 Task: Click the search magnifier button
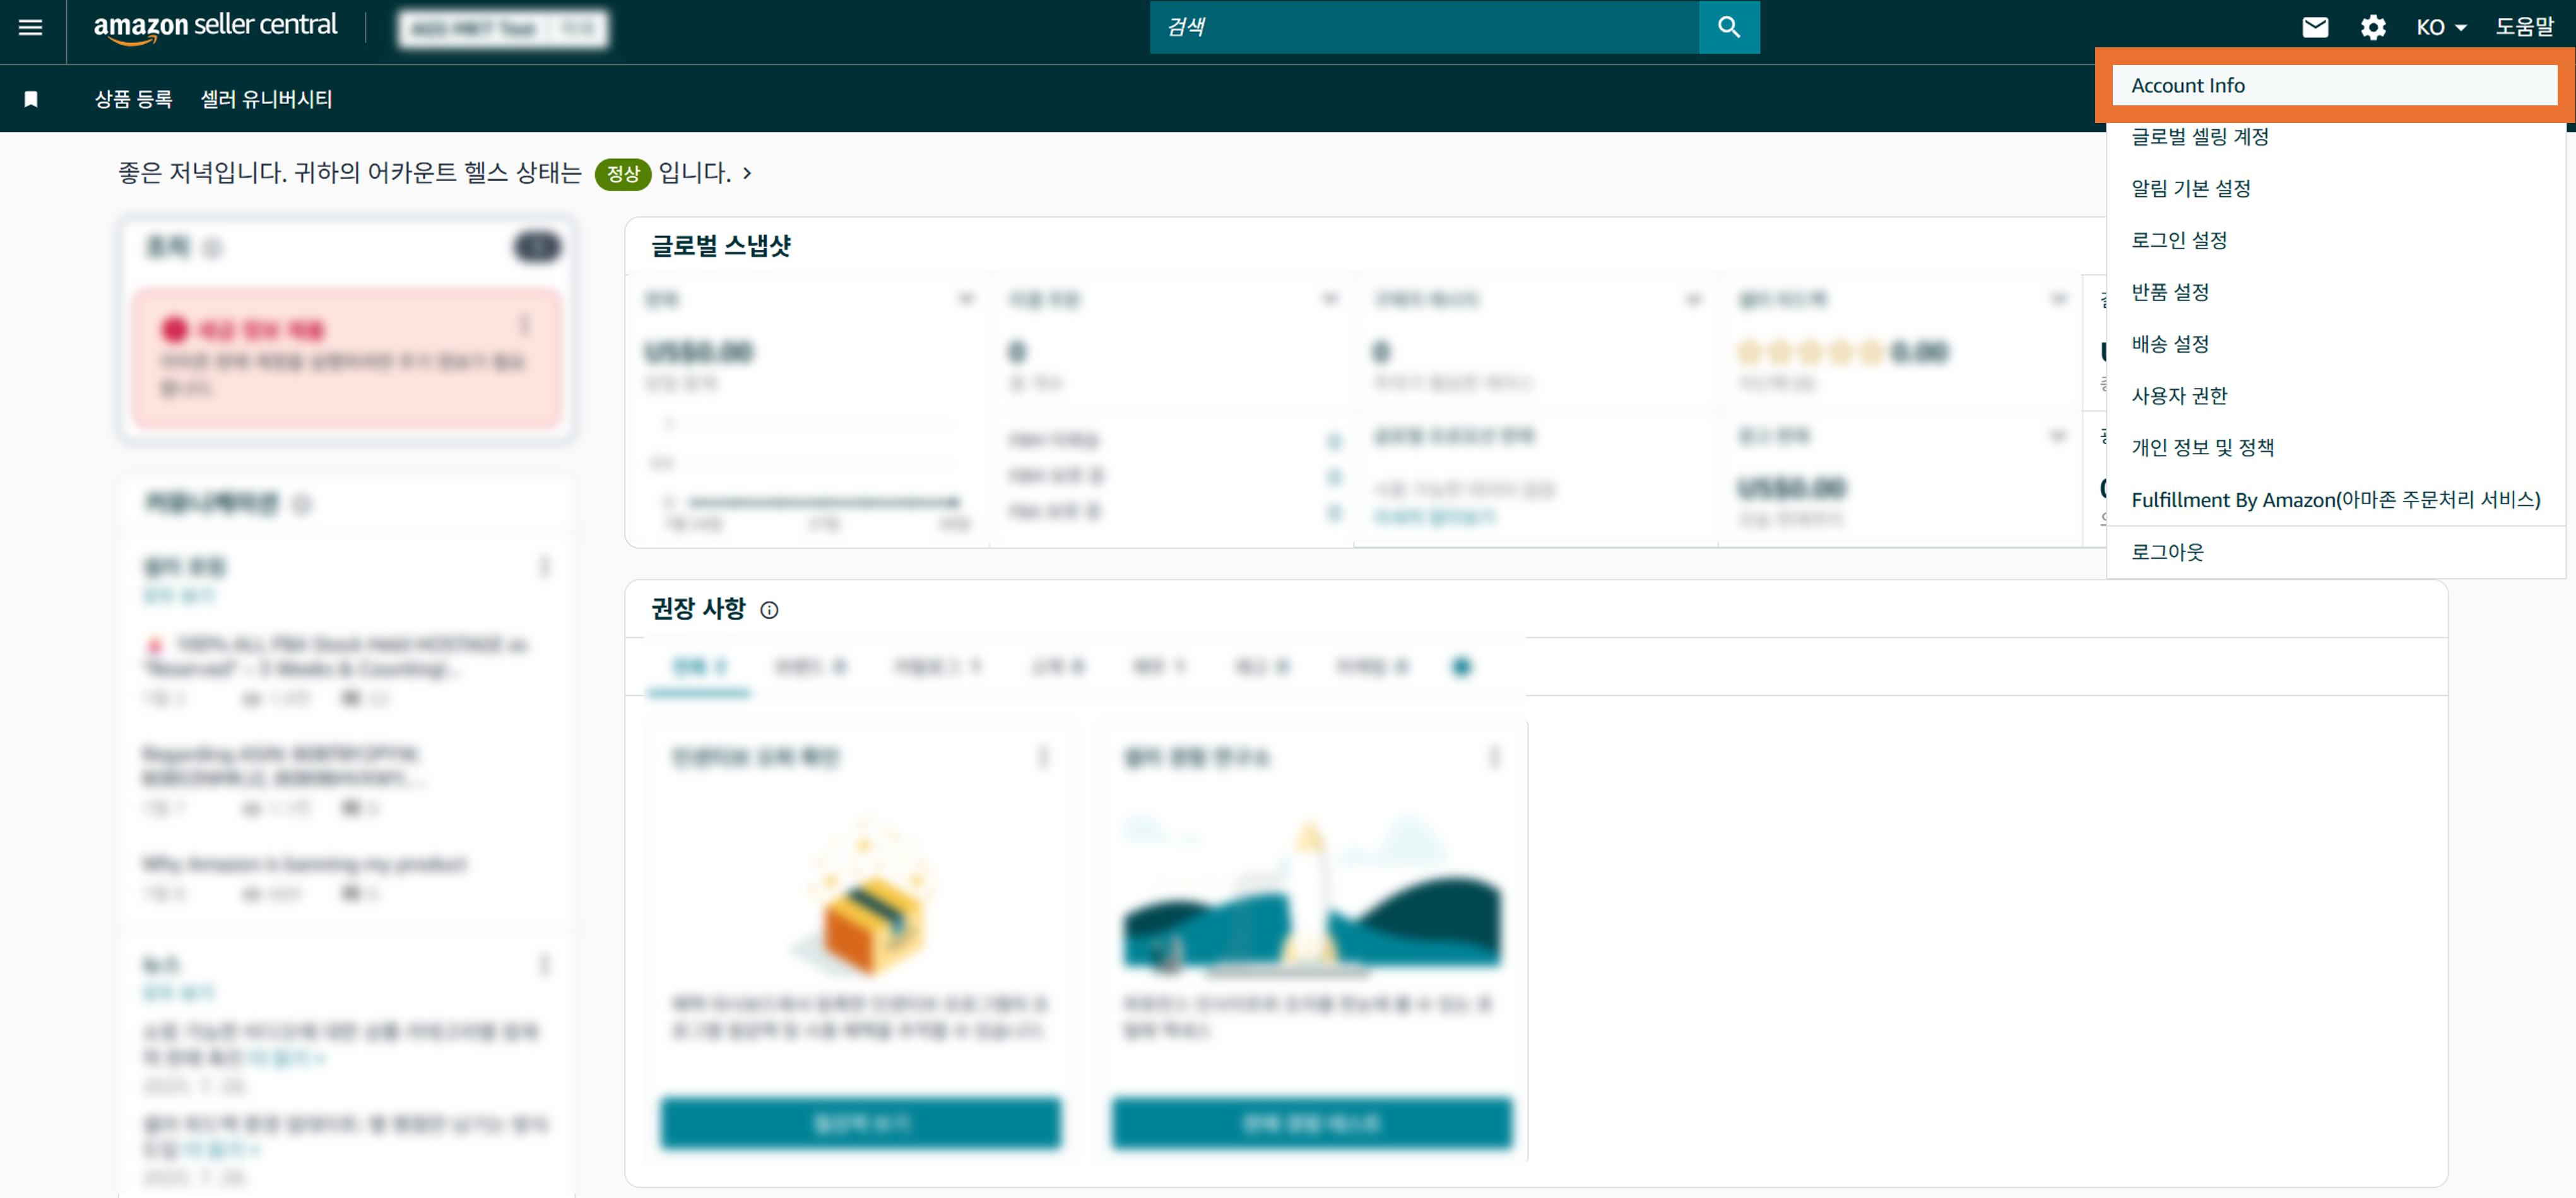[1728, 27]
